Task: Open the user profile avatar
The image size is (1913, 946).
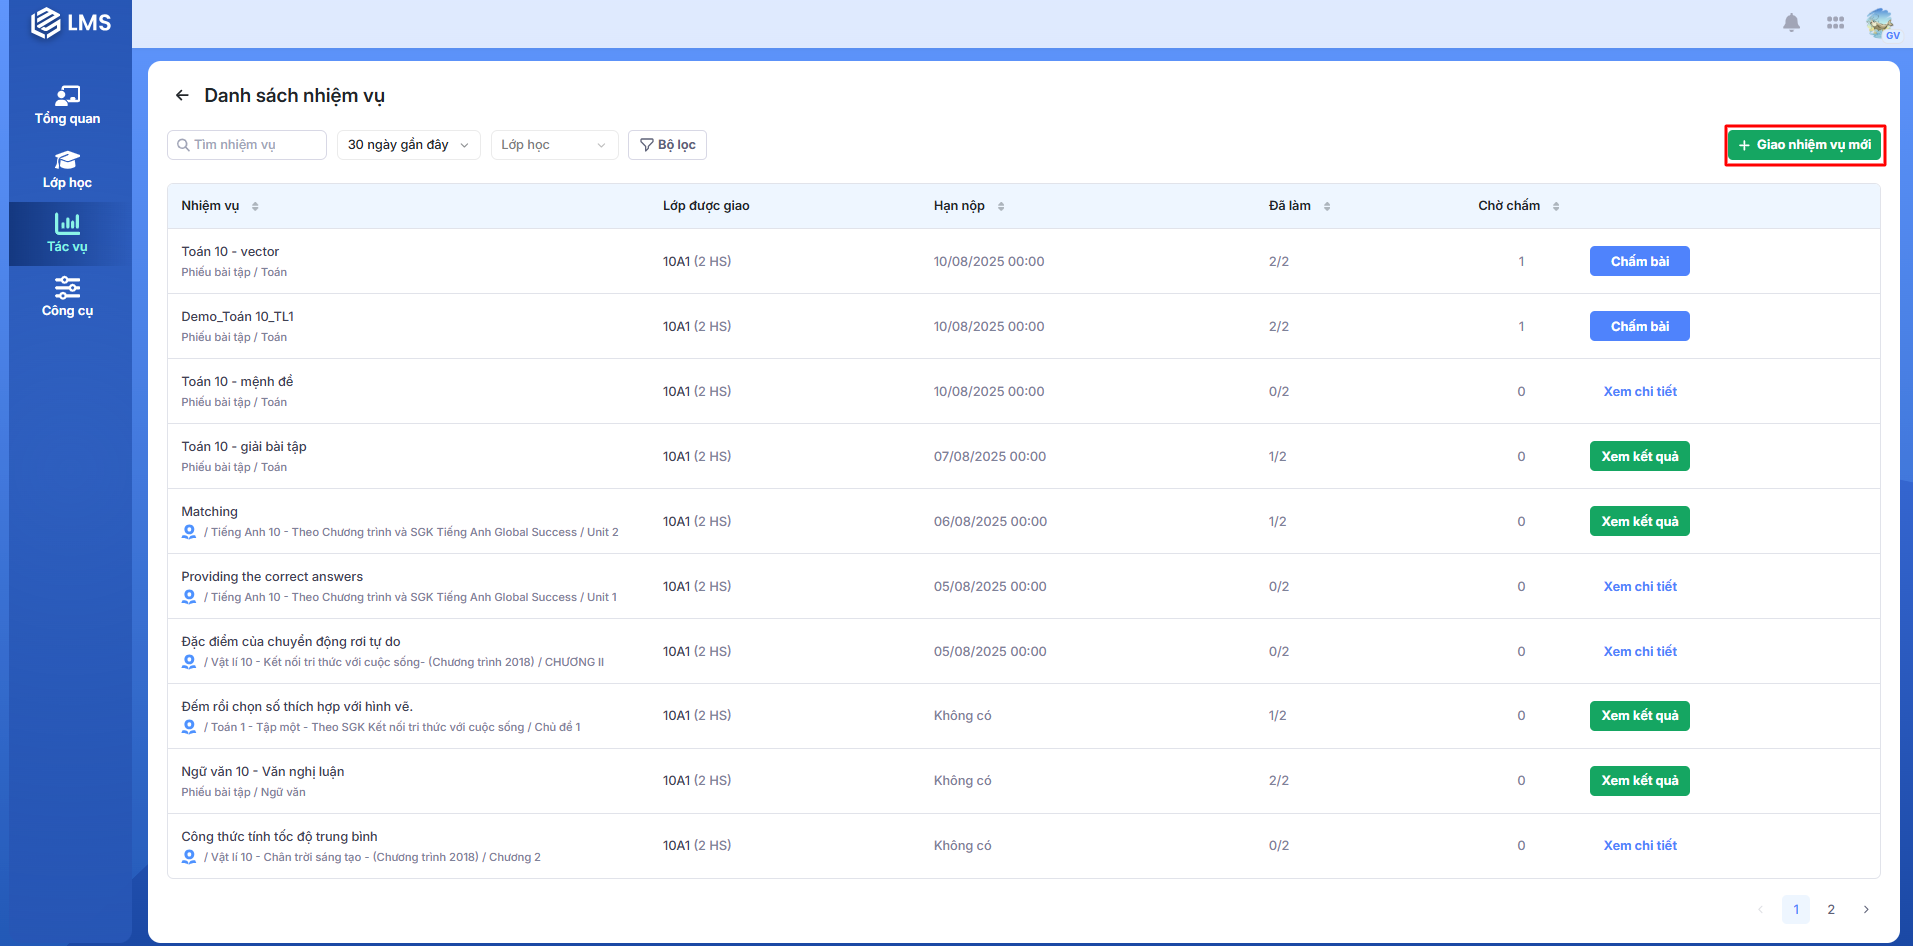Action: point(1880,23)
